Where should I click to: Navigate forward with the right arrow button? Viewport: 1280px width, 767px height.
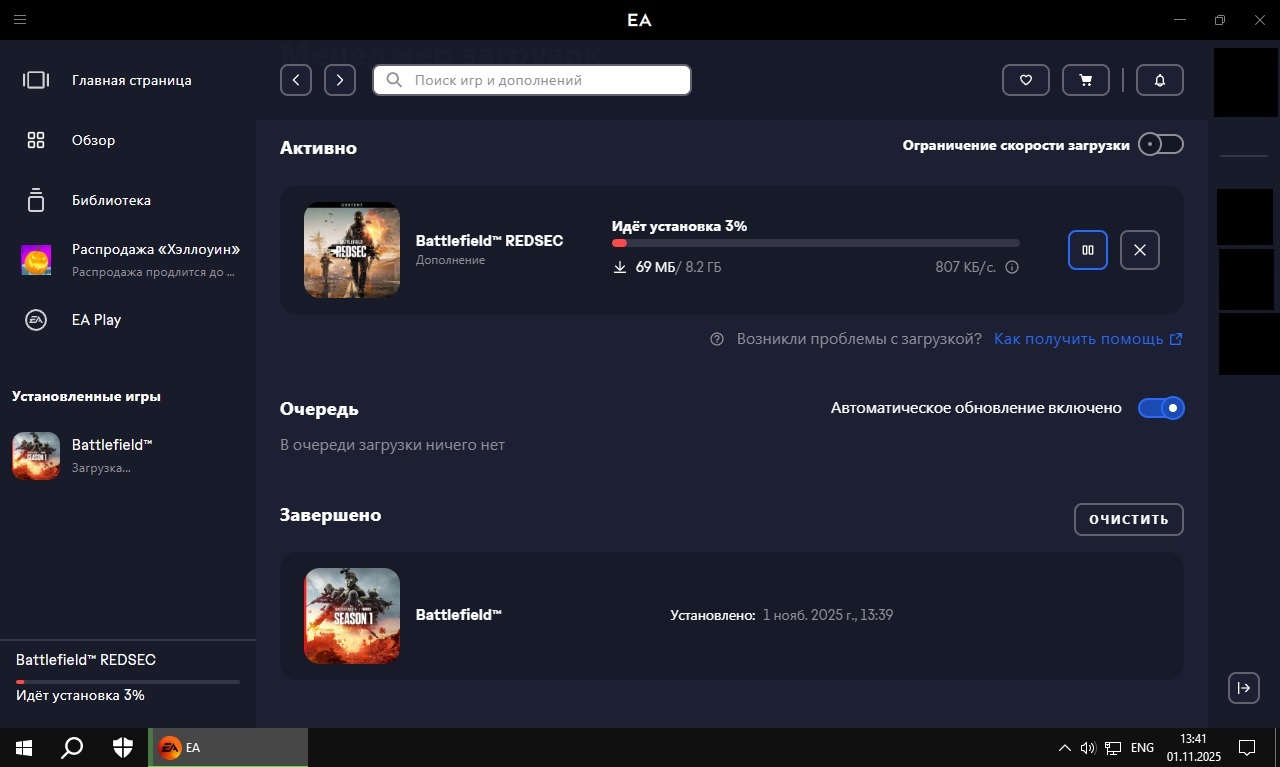click(340, 80)
